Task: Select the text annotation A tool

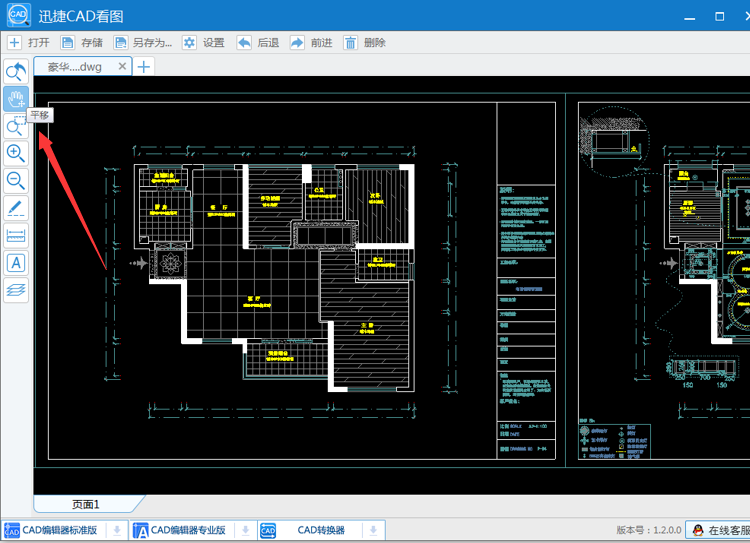Action: 16,263
